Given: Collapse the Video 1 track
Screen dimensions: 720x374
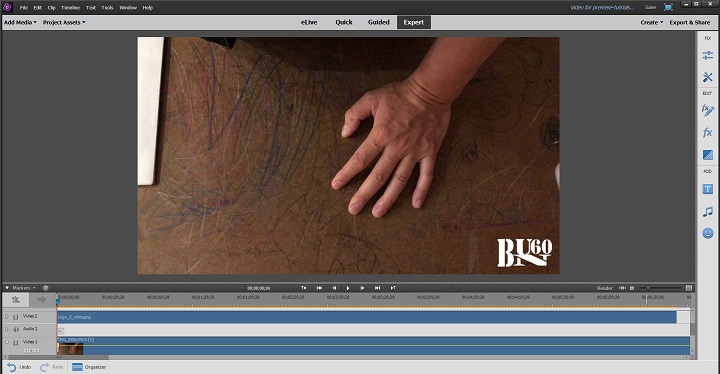Looking at the screenshot, I should point(6,342).
